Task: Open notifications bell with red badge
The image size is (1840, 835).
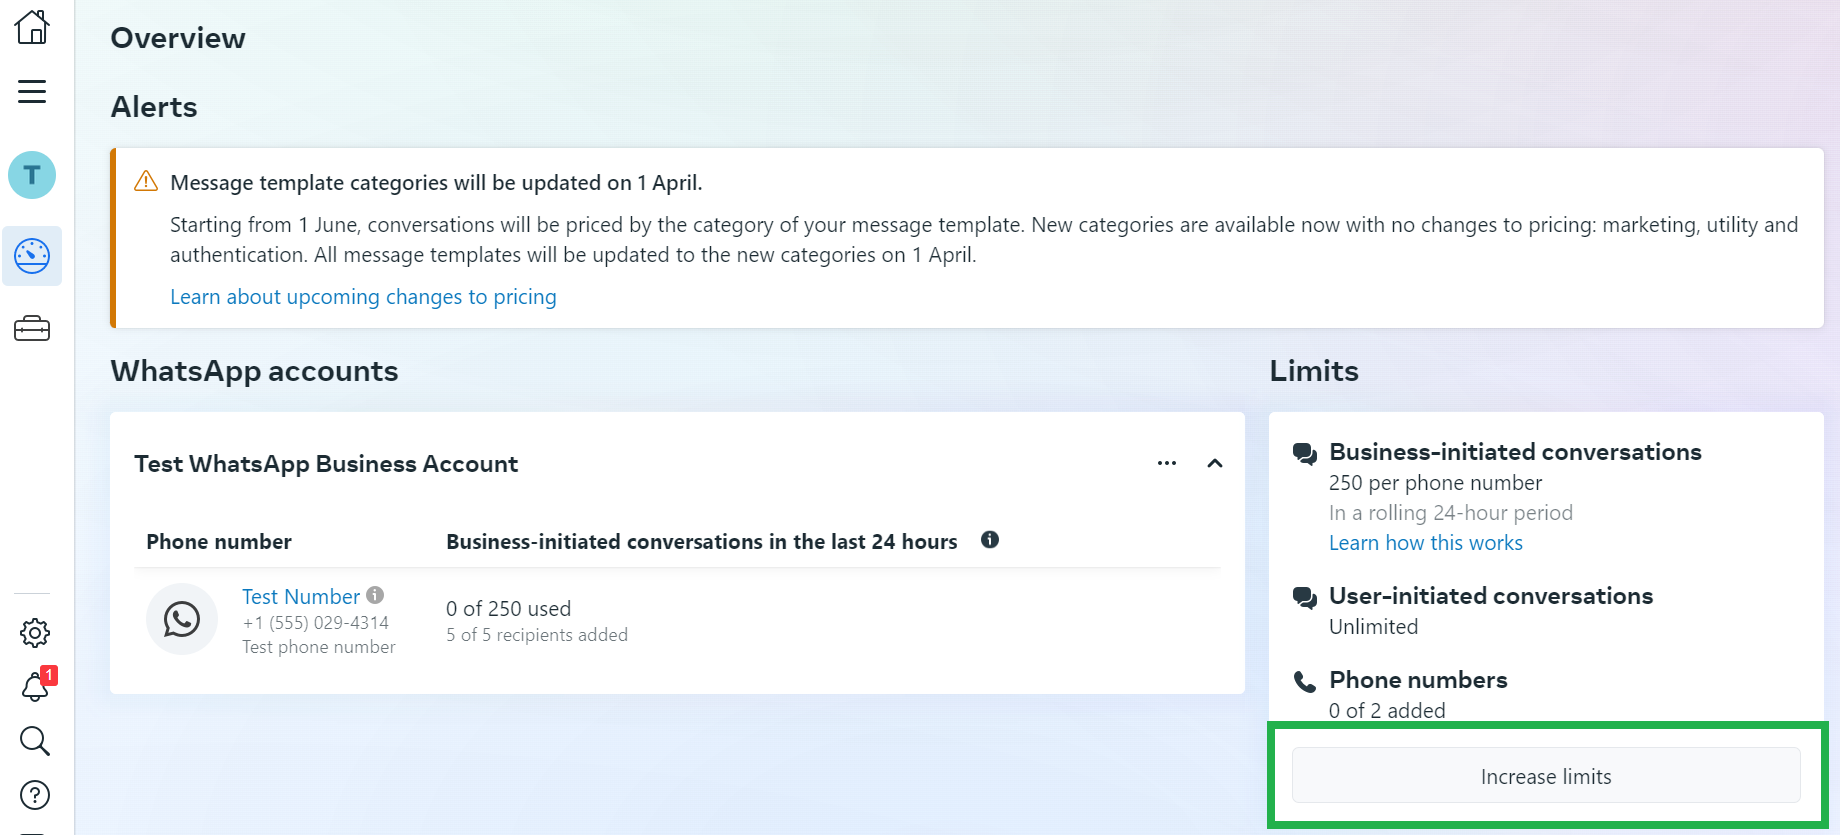Action: pyautogui.click(x=35, y=687)
